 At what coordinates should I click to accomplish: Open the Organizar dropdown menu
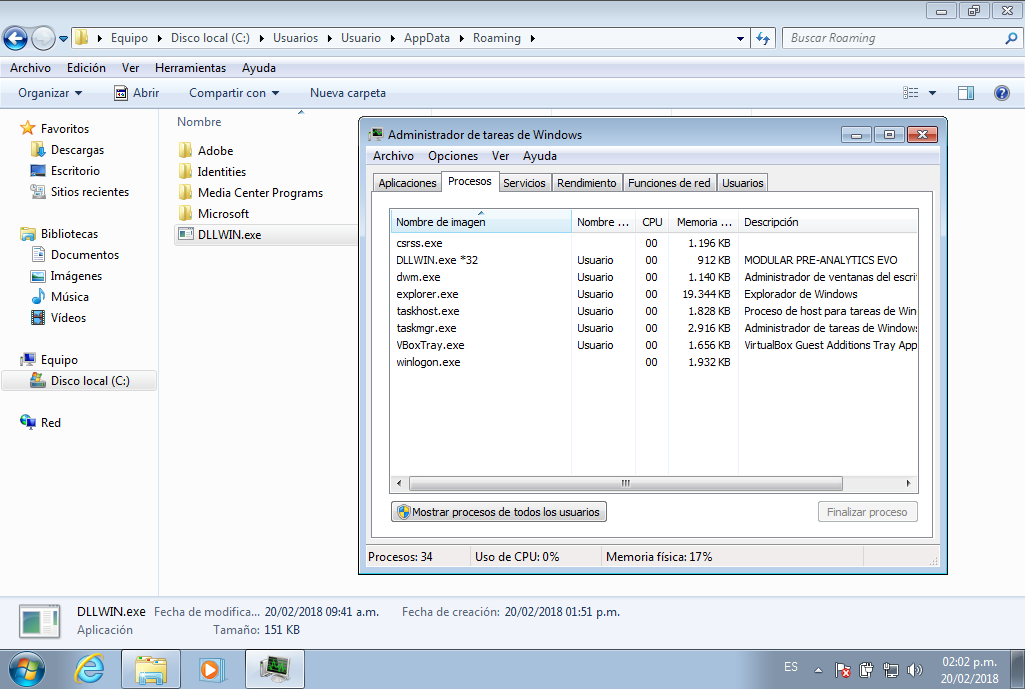(50, 93)
